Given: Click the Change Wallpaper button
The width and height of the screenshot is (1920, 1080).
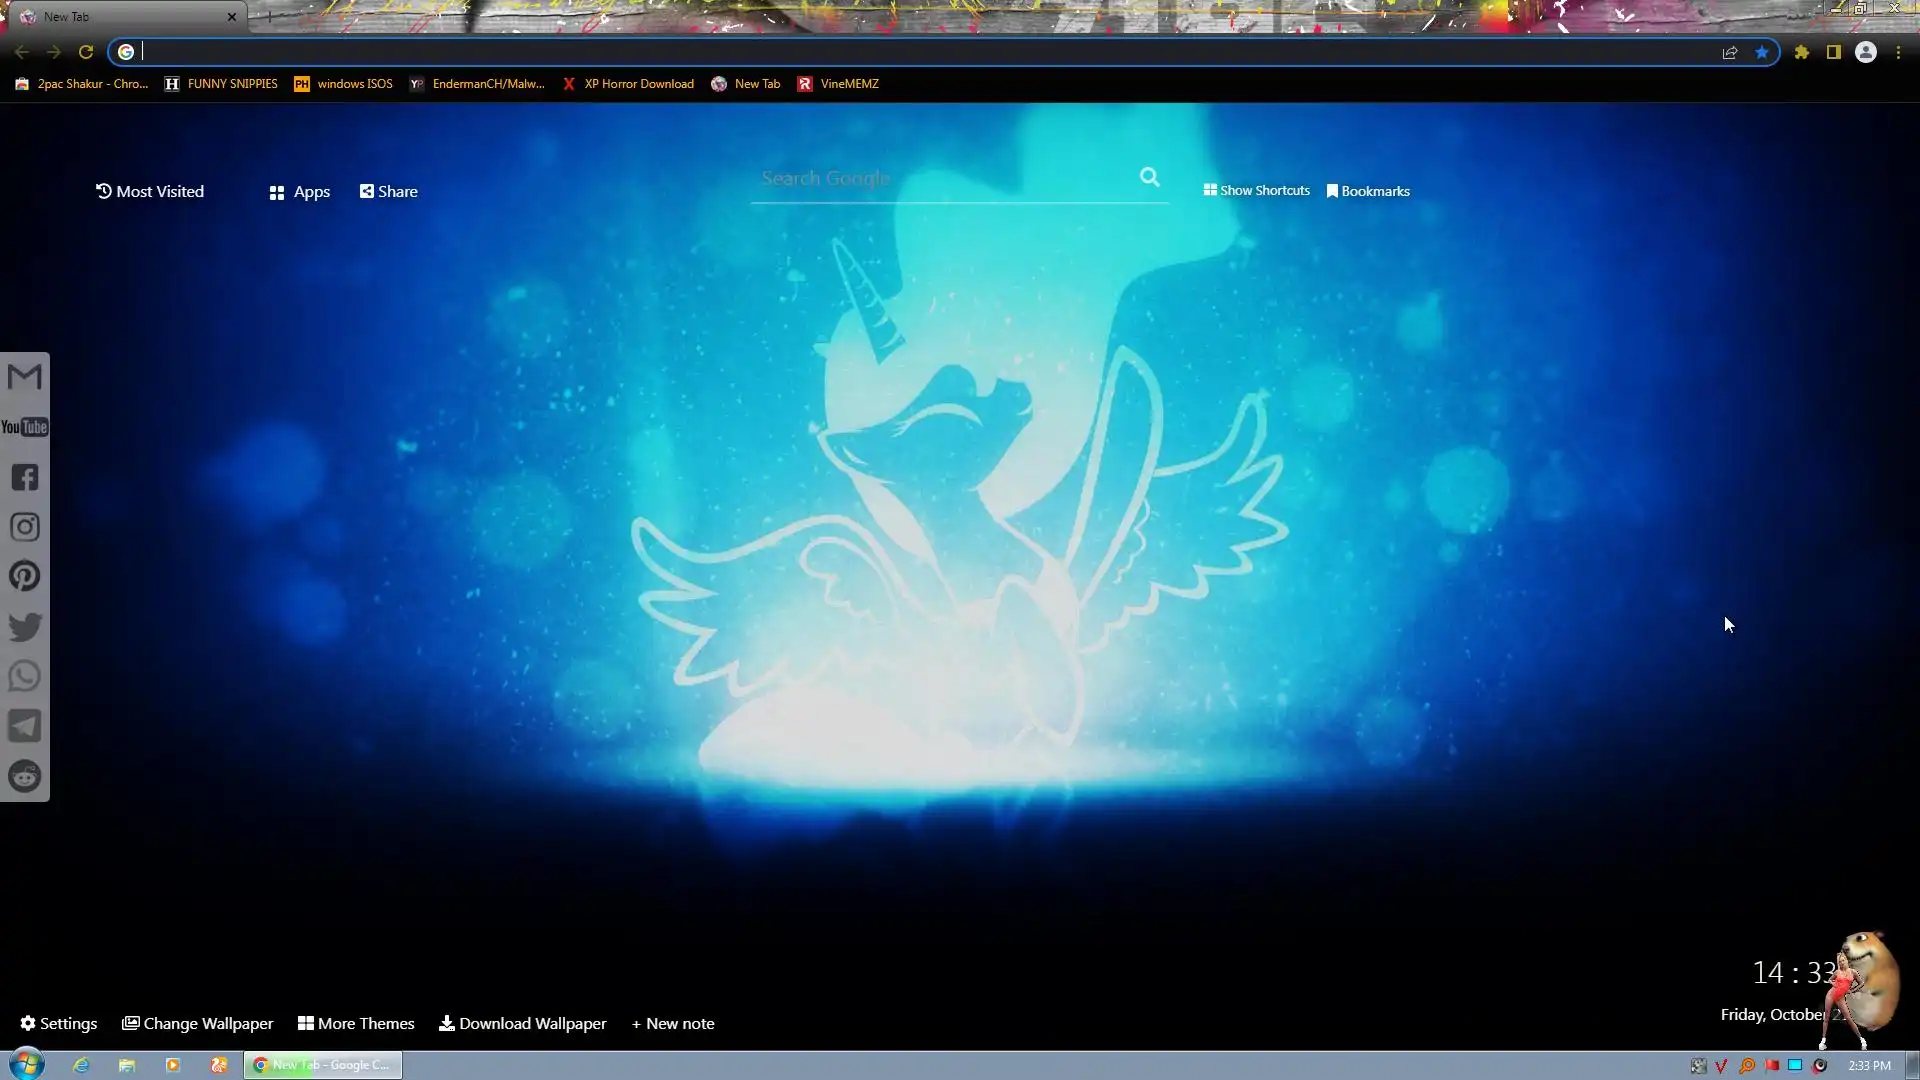Looking at the screenshot, I should [x=197, y=1023].
